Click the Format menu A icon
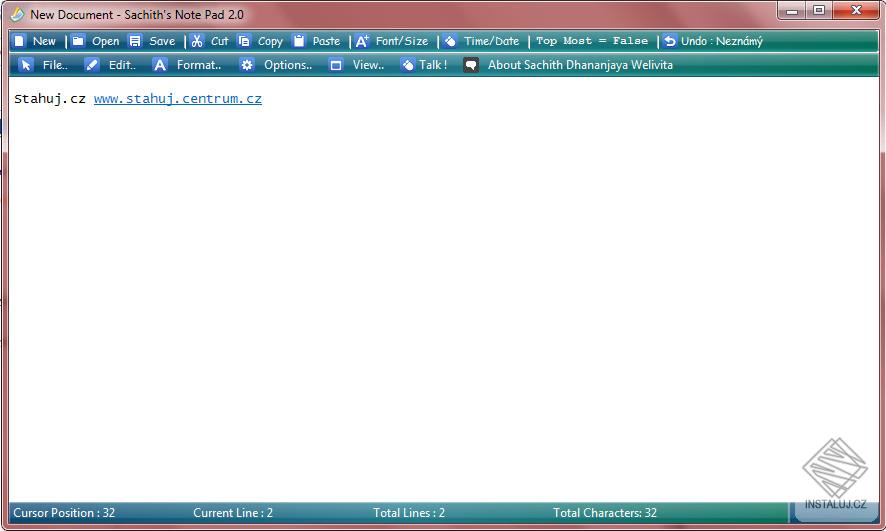The image size is (886, 531). (x=160, y=65)
